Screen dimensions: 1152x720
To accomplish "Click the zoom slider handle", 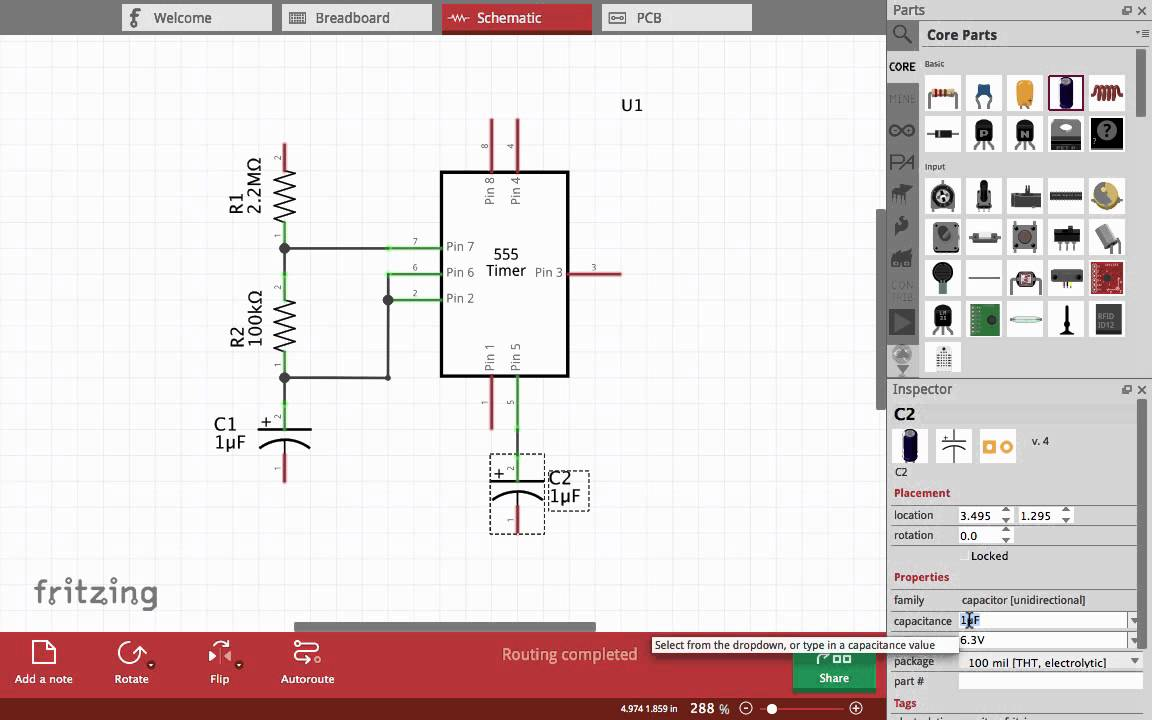I will (771, 708).
